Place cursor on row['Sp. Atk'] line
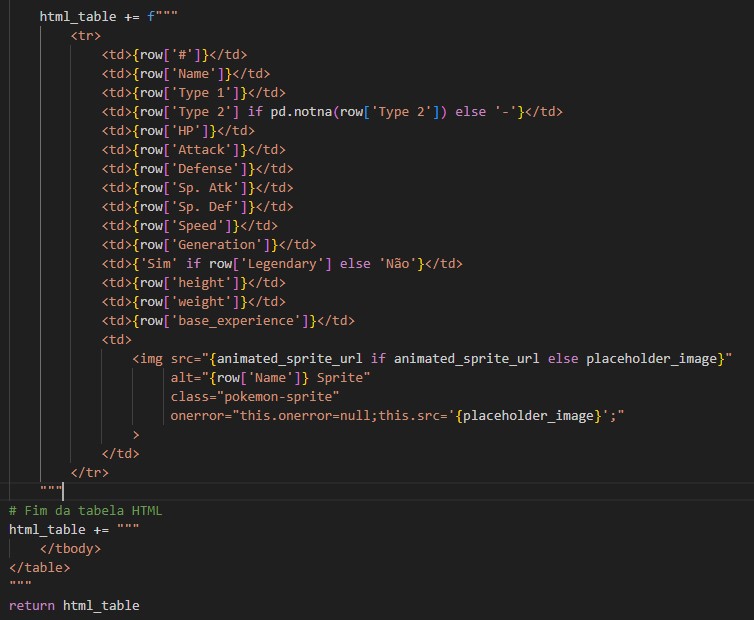Image resolution: width=754 pixels, height=620 pixels. click(197, 187)
